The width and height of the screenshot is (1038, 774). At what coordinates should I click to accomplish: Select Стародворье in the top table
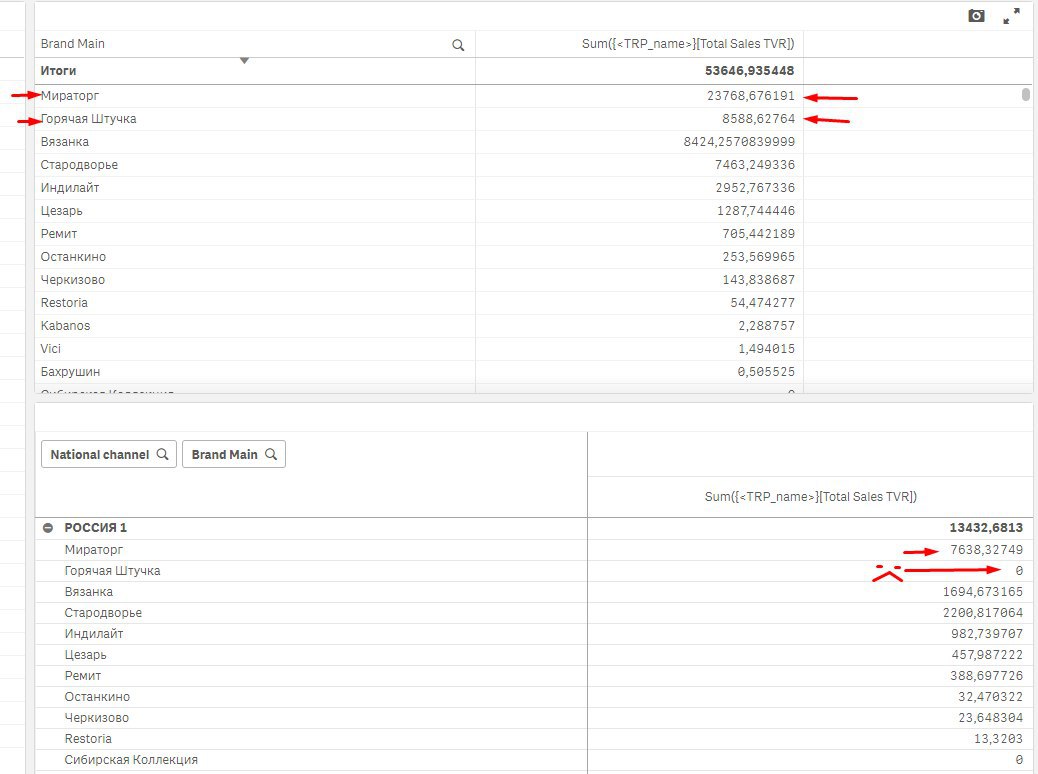pos(79,165)
